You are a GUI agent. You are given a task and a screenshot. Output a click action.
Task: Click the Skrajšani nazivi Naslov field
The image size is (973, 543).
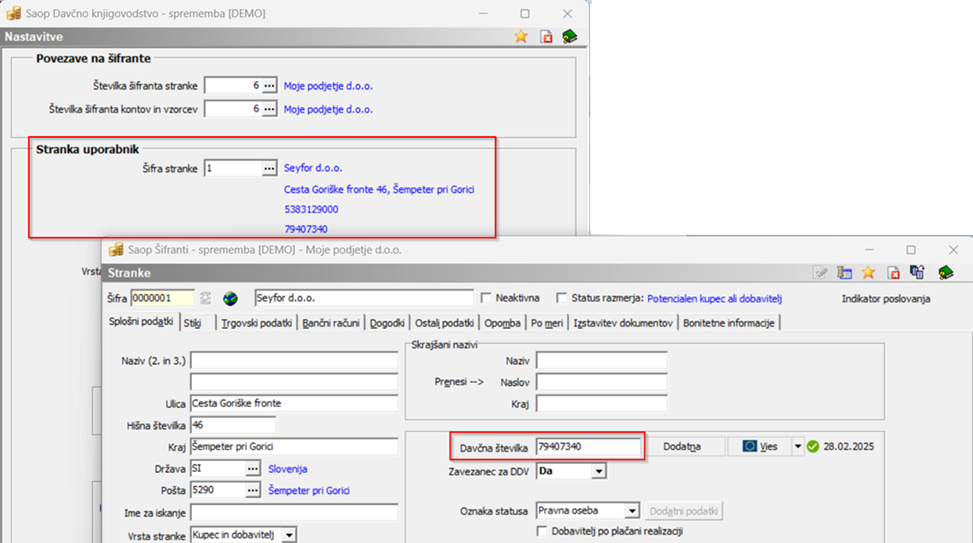[x=601, y=382]
